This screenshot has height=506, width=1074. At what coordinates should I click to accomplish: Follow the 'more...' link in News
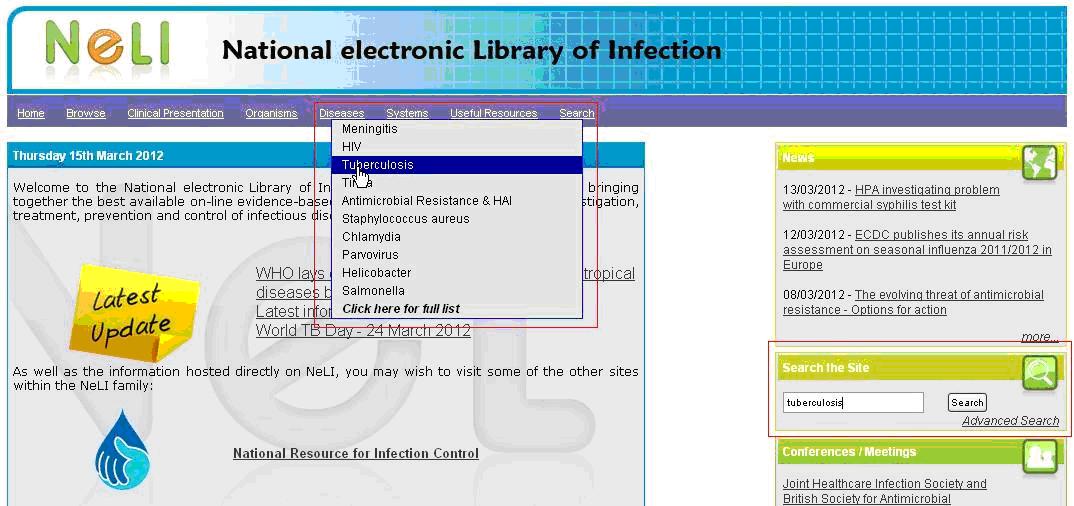click(x=1039, y=337)
